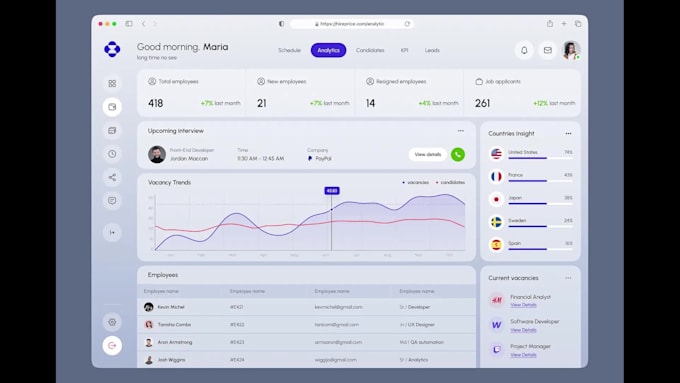Click the Project Manager company logo
Viewport: 680px width, 383px height.
[497, 349]
